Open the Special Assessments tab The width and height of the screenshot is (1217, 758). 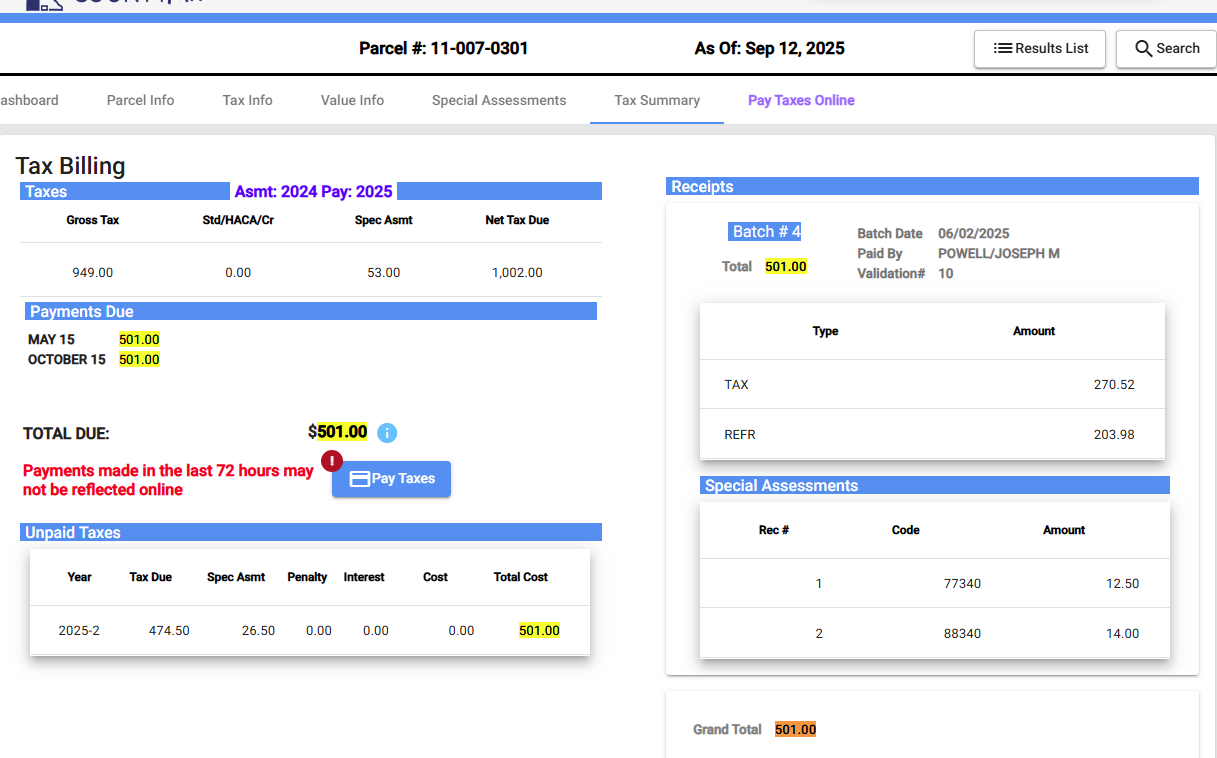click(499, 100)
